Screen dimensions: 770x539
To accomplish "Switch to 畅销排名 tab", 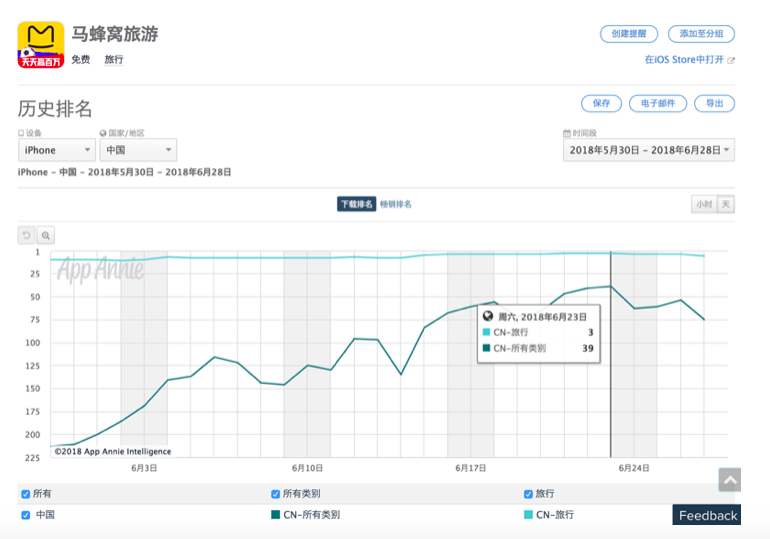I will pos(396,204).
